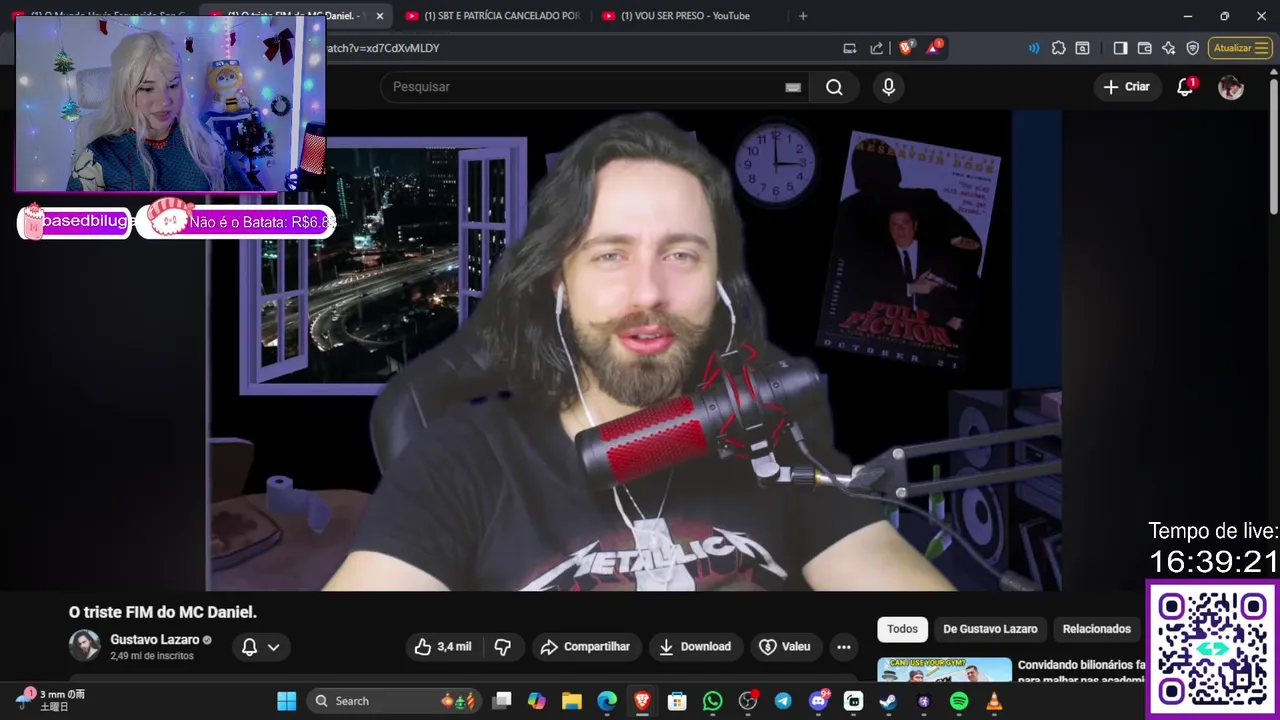Open Microsoft Edge in taskbar
1280x720 pixels.
(607, 701)
